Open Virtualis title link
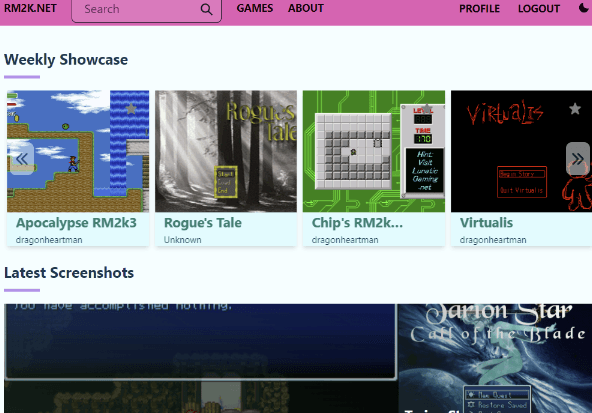Image resolution: width=592 pixels, height=413 pixels. tap(486, 223)
